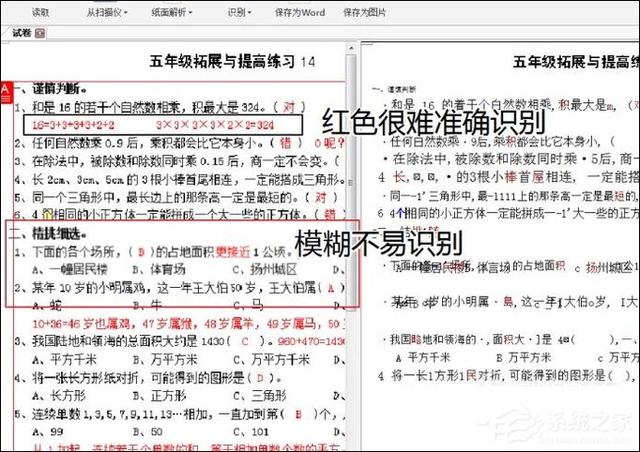This screenshot has width=640, height=452.
Task: Expand the 纸面解析 dropdown menu
Action: point(171,12)
